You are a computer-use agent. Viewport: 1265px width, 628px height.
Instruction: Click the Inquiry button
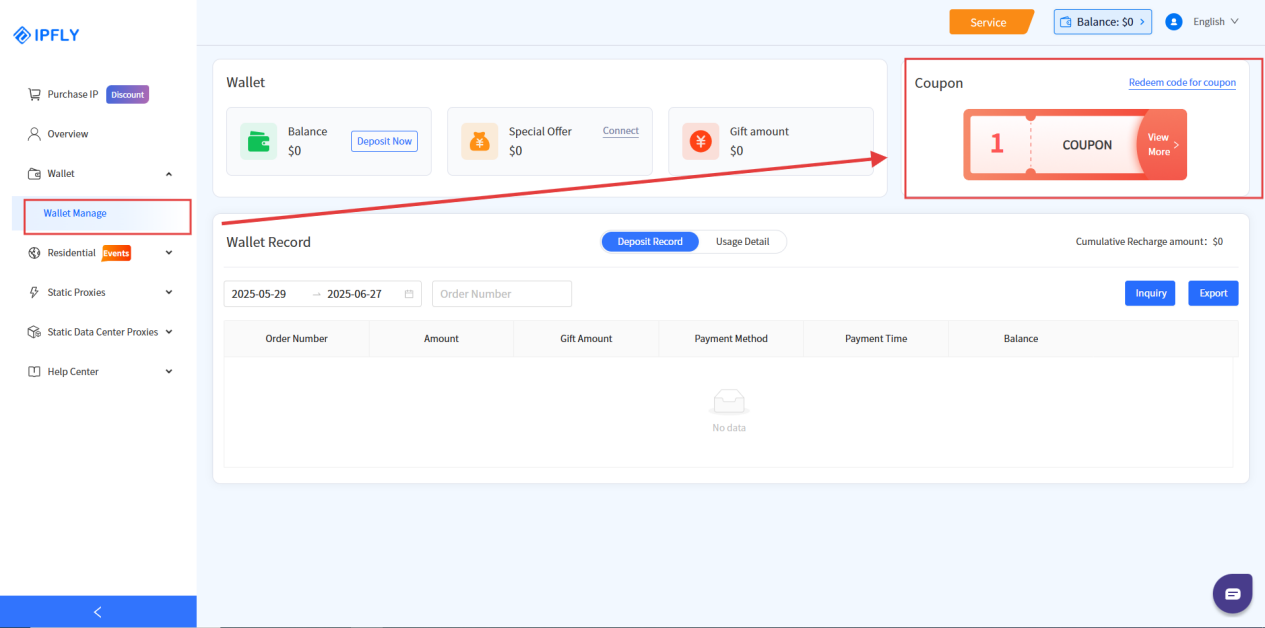1151,293
